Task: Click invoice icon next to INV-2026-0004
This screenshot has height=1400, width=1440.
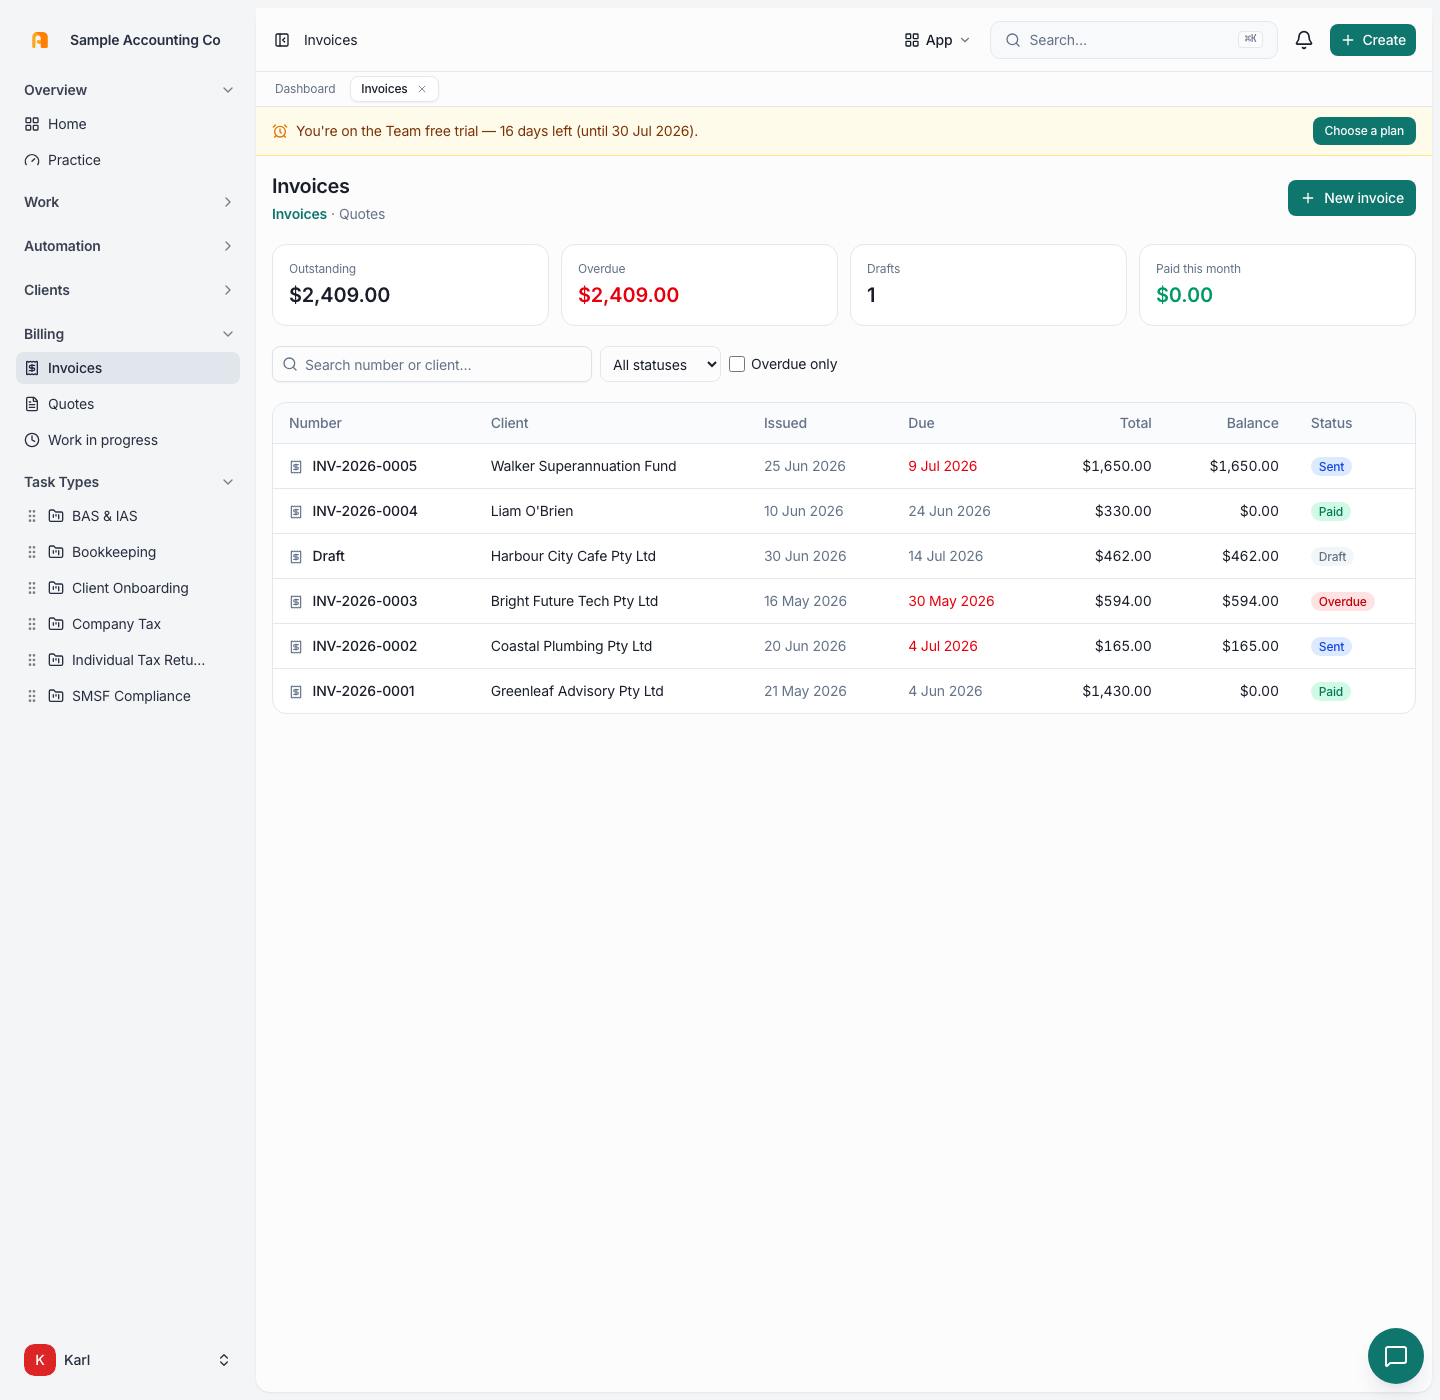Action: pos(296,512)
